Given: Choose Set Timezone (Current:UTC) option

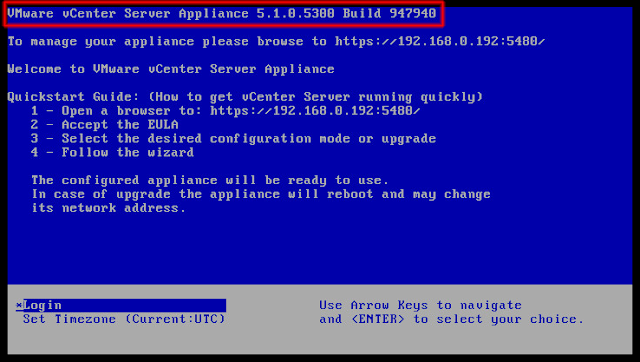Looking at the screenshot, I should pos(124,319).
